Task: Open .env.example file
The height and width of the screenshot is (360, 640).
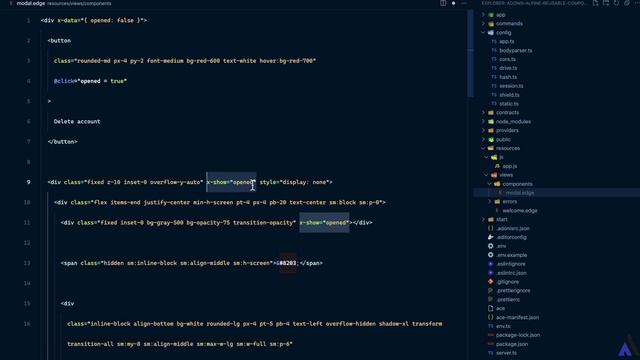Action: click(x=511, y=255)
